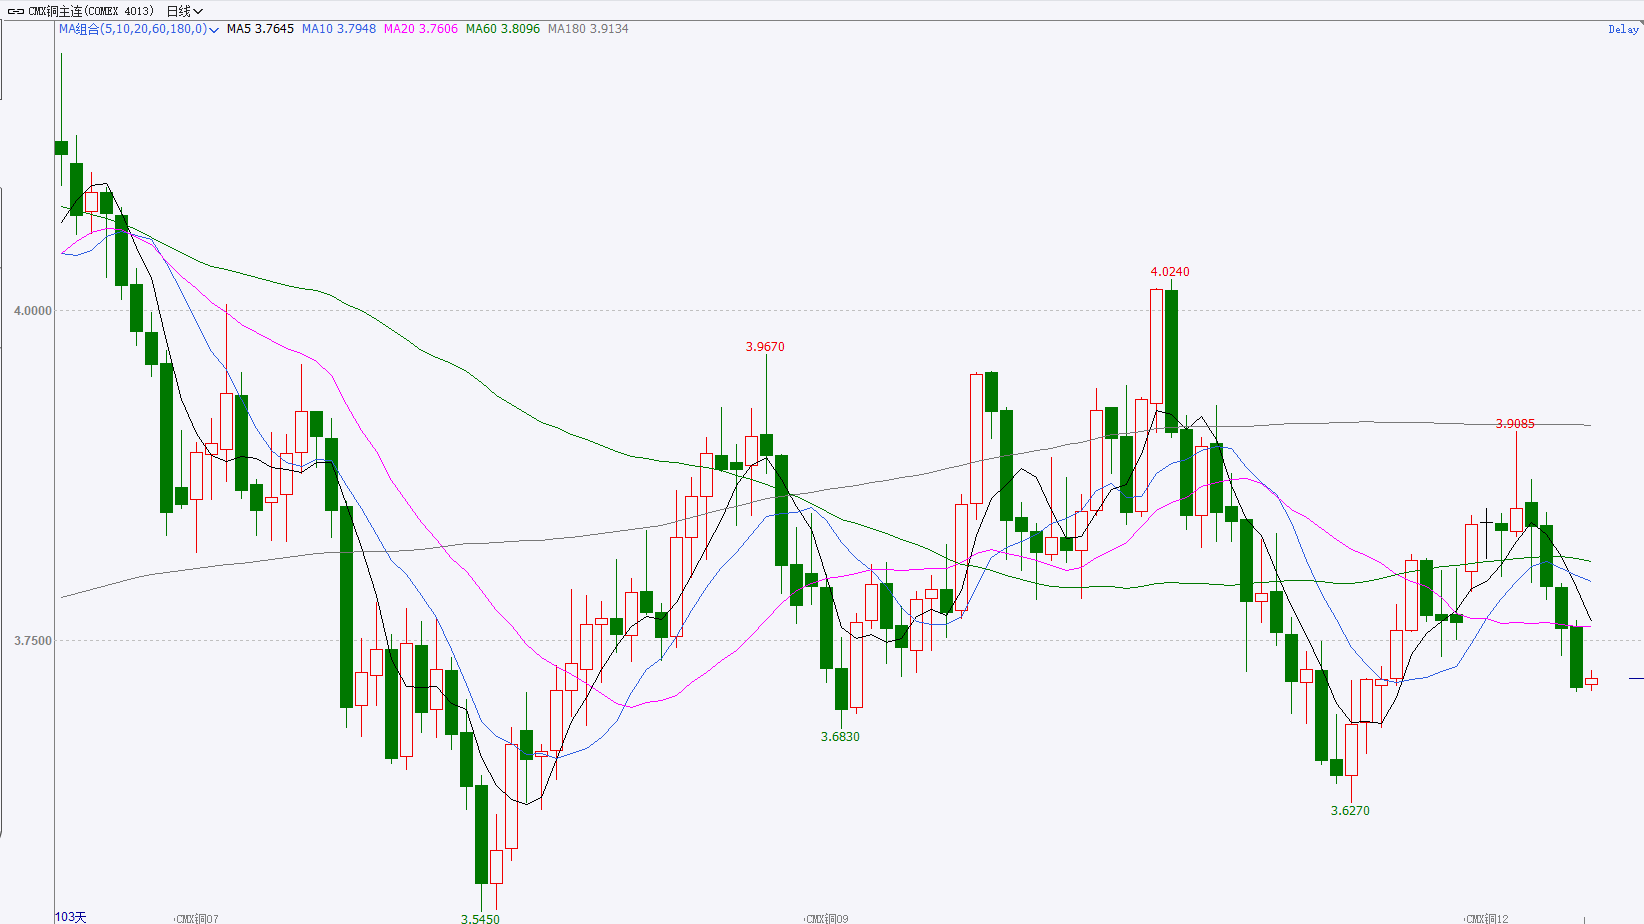Select the MA10 3.7948 legend value
Screen dimensions: 1644x924
339,29
